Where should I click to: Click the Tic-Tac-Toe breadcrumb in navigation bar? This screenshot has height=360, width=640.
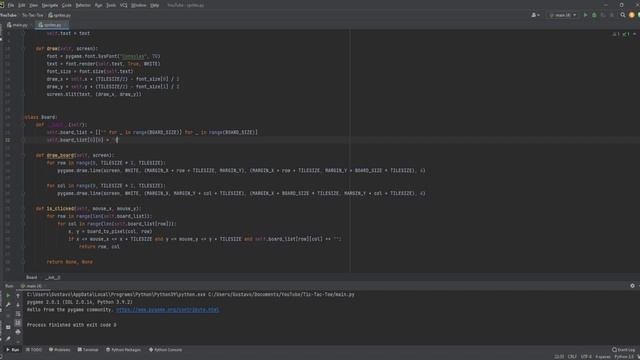[x=33, y=15]
